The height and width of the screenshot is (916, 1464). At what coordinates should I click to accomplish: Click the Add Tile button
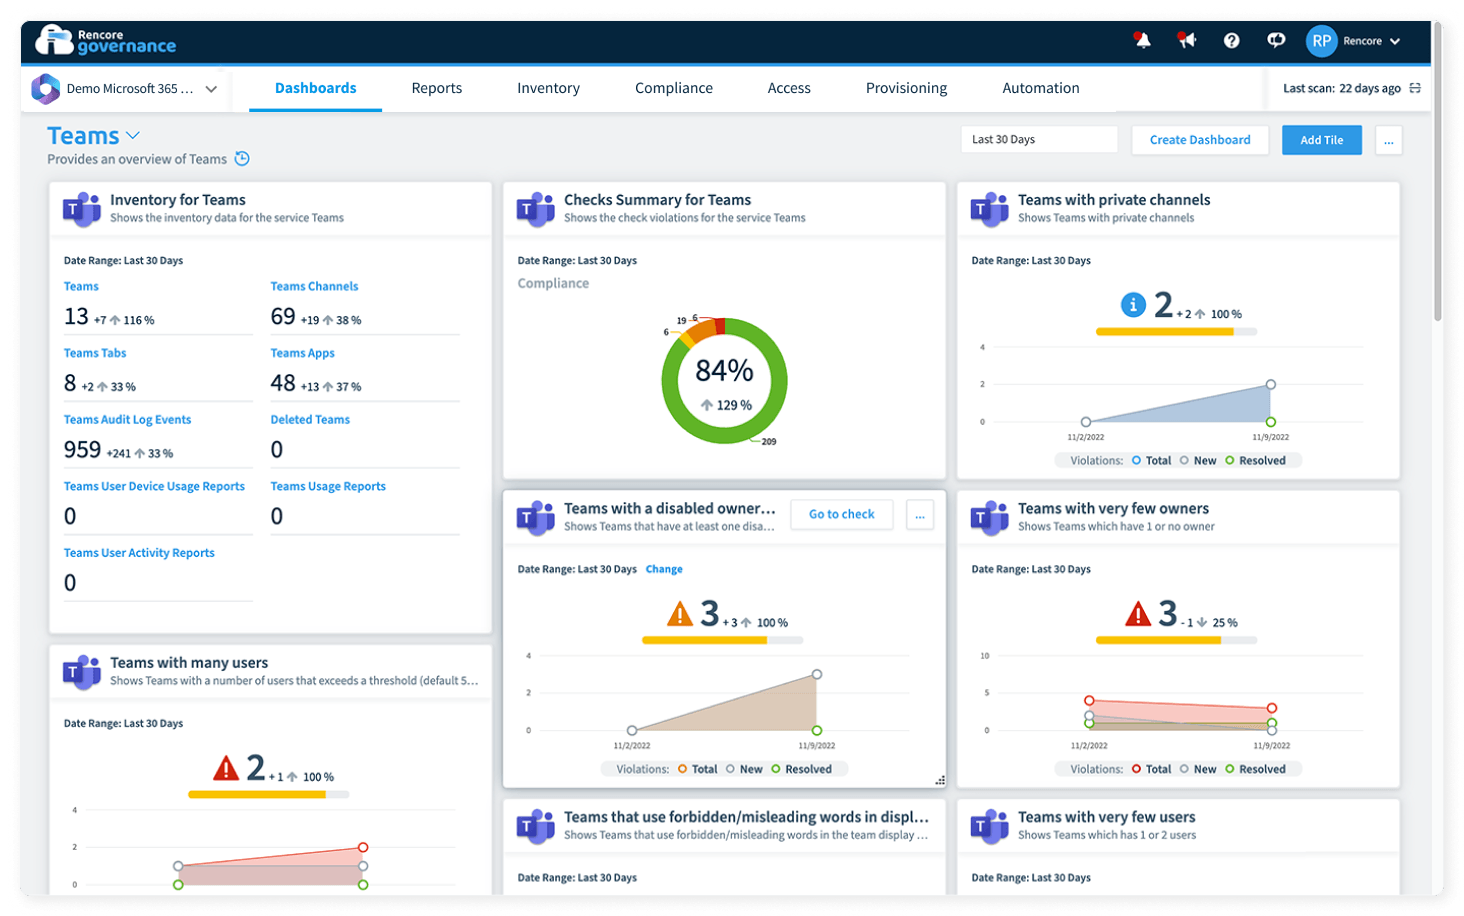(1322, 140)
